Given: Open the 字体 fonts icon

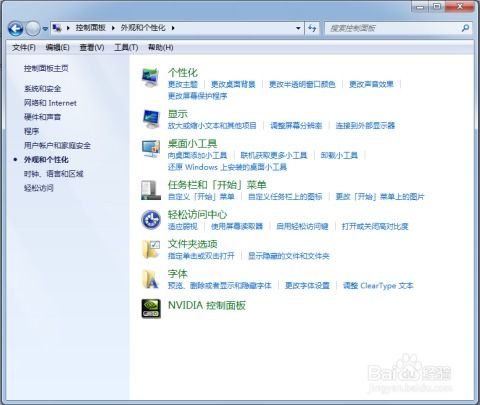Looking at the screenshot, I should coord(151,279).
